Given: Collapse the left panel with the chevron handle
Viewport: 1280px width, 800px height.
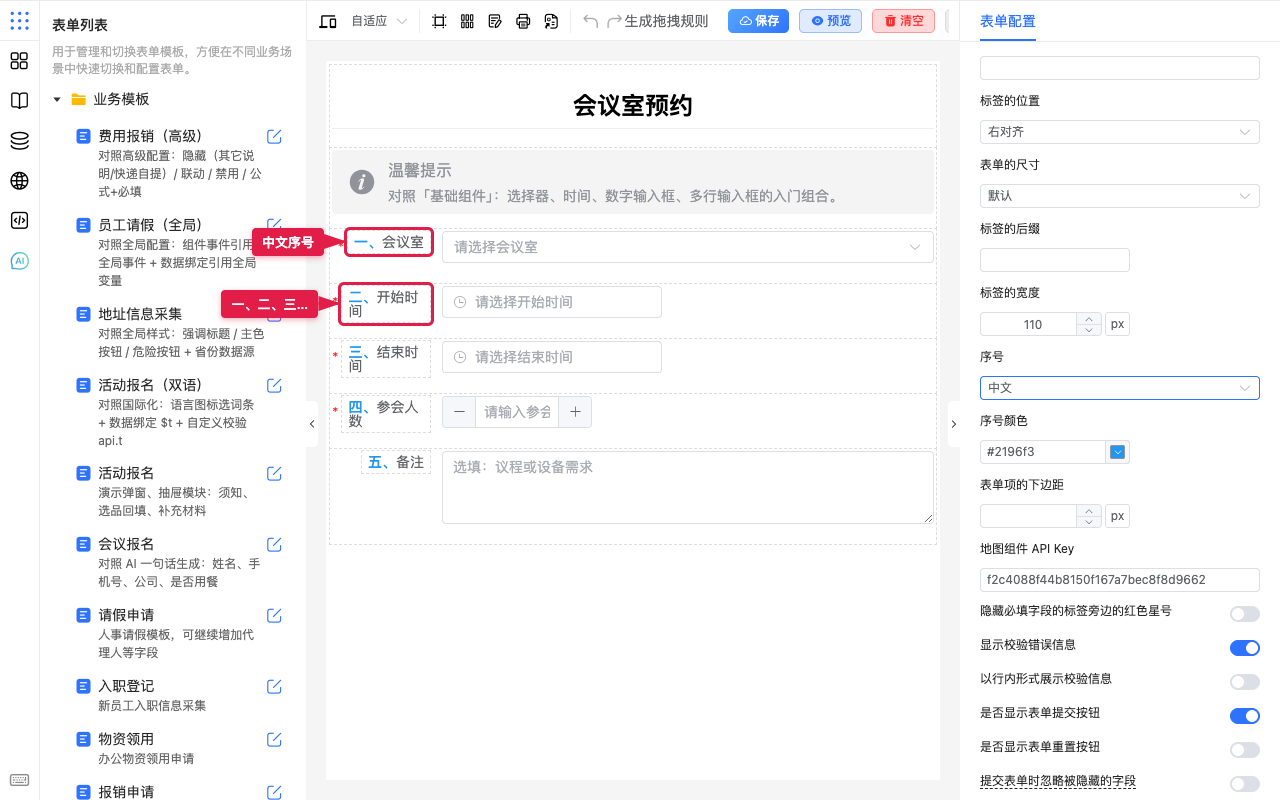Looking at the screenshot, I should (312, 424).
